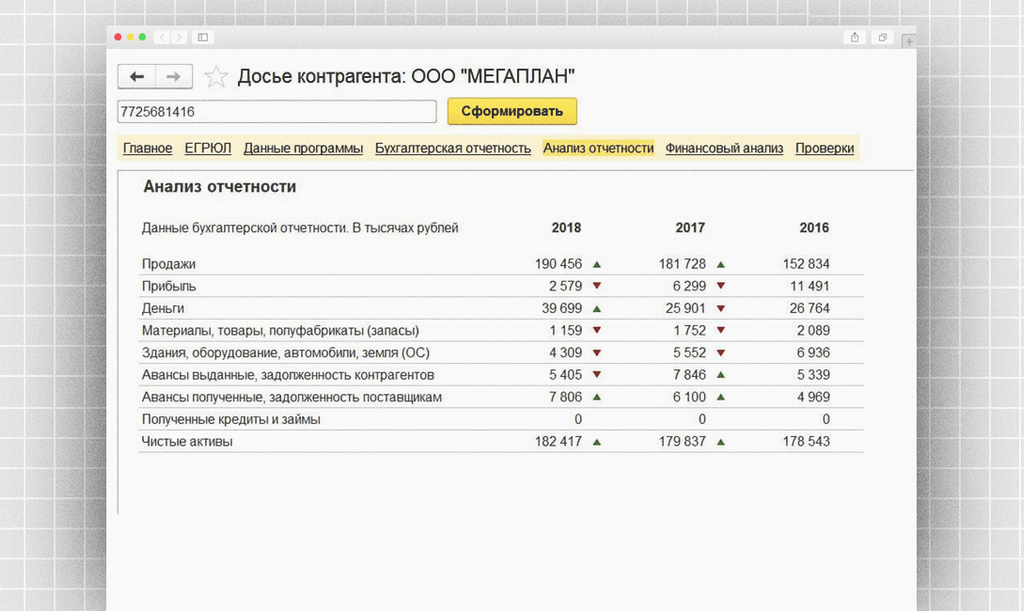Click the green up arrow beside 6 100

721,397
